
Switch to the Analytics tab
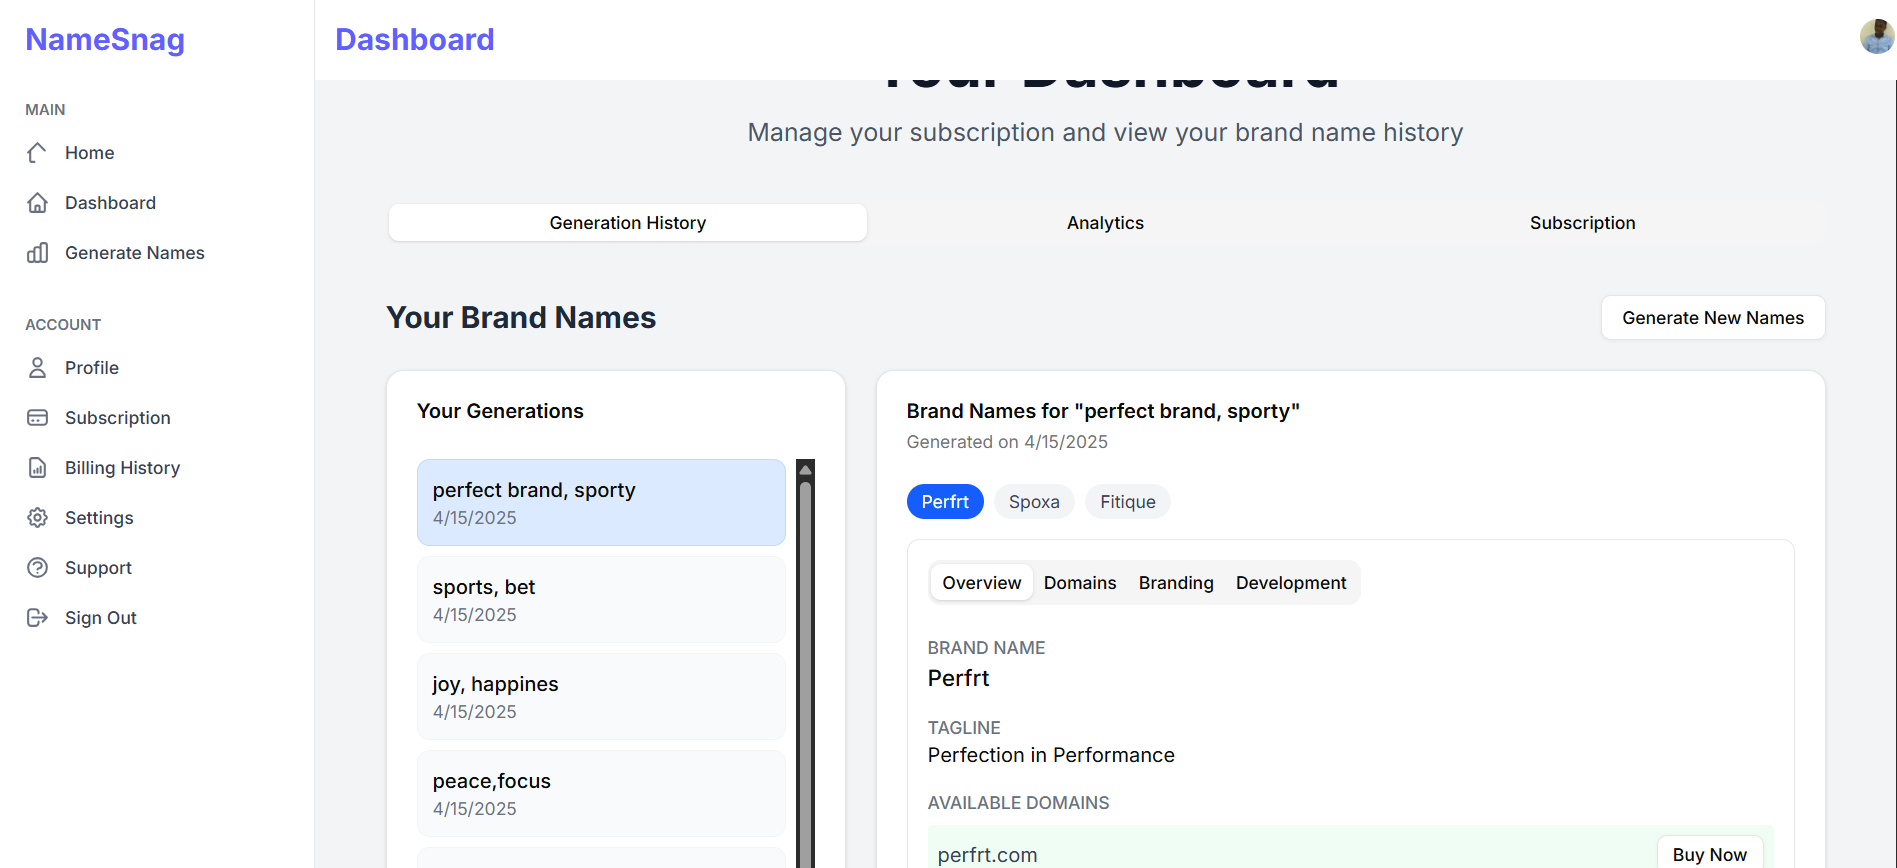(x=1105, y=223)
